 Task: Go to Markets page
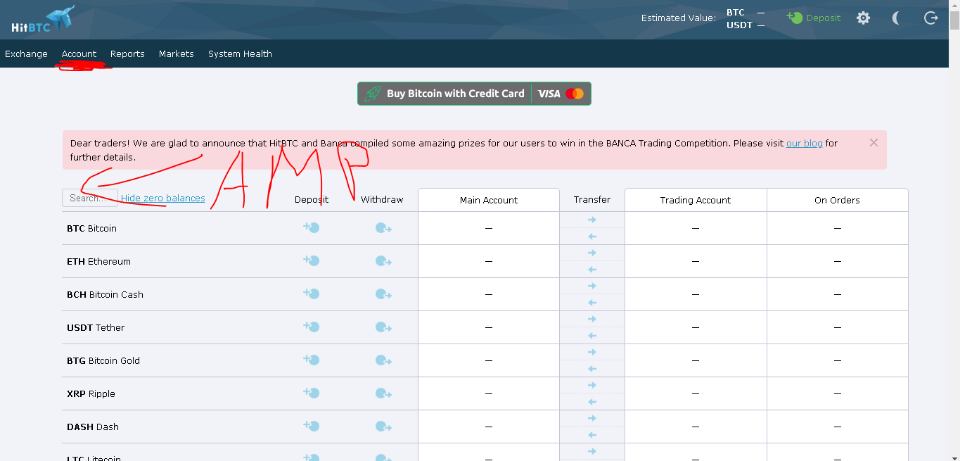[x=176, y=54]
